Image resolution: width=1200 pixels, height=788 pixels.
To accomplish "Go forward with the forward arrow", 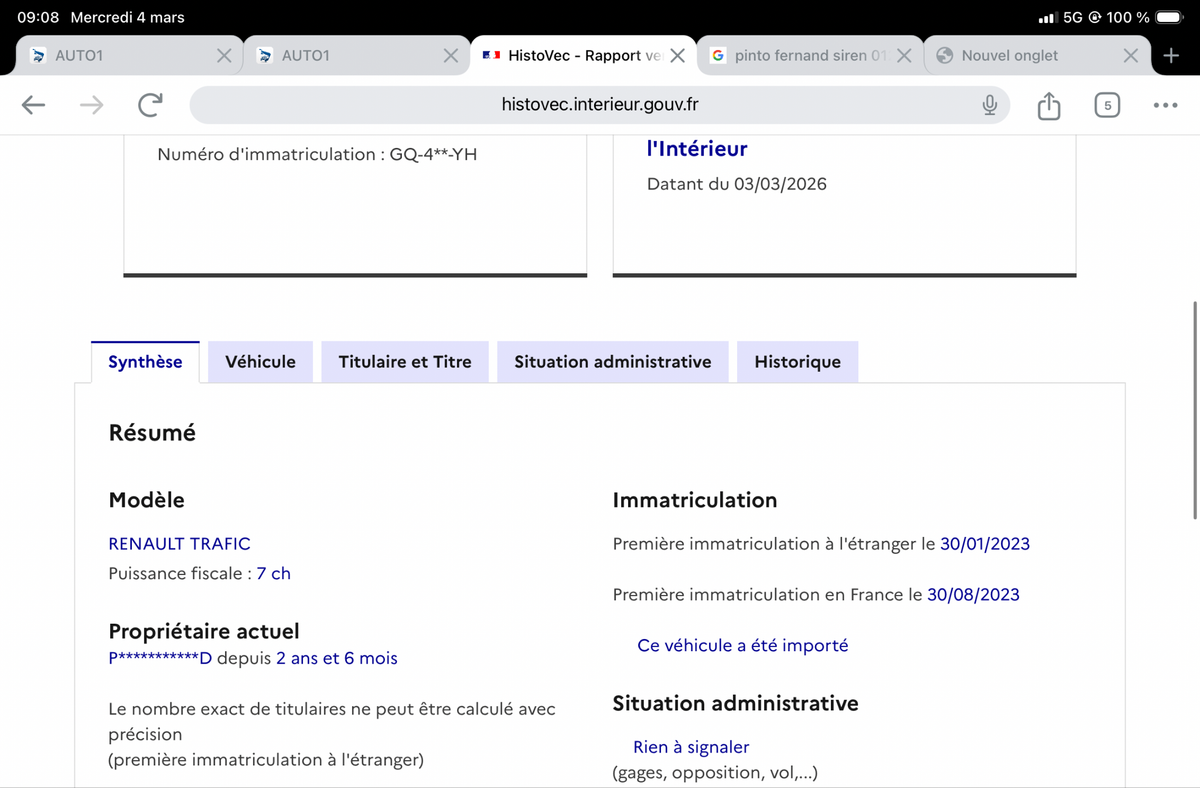I will pos(91,105).
